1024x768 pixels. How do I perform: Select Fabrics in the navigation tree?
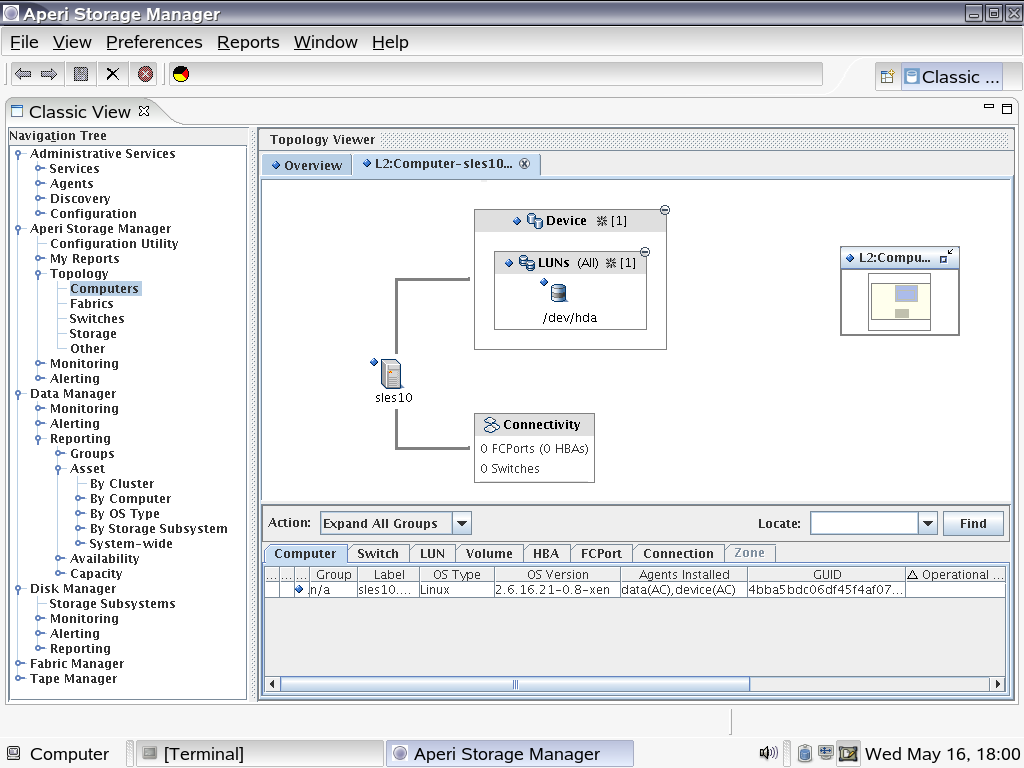point(91,304)
